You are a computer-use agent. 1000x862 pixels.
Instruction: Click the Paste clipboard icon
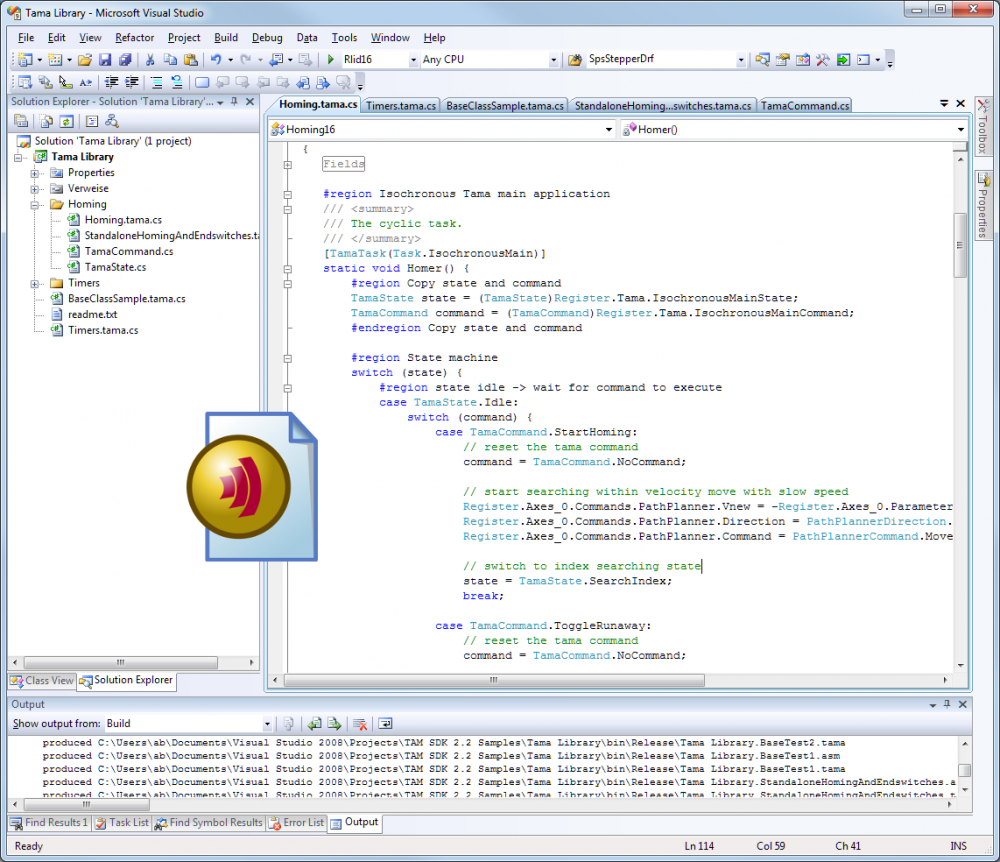[189, 60]
